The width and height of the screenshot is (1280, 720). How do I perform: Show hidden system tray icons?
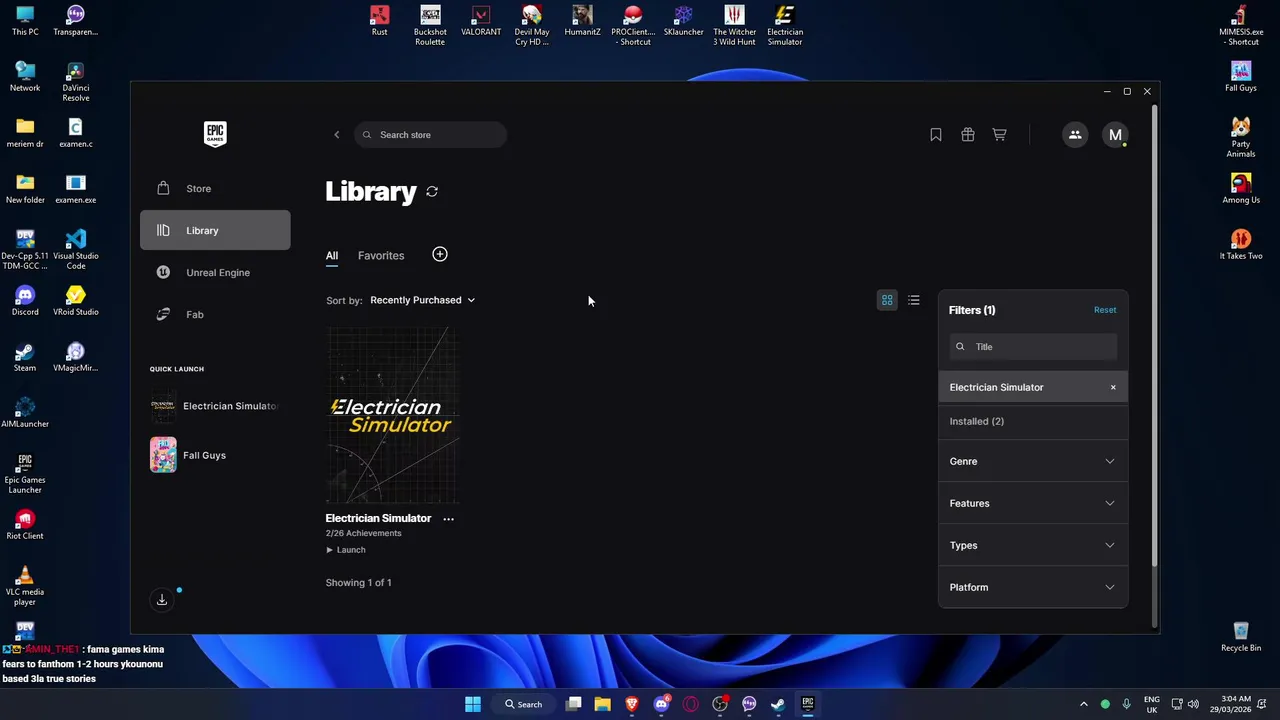tap(1083, 704)
